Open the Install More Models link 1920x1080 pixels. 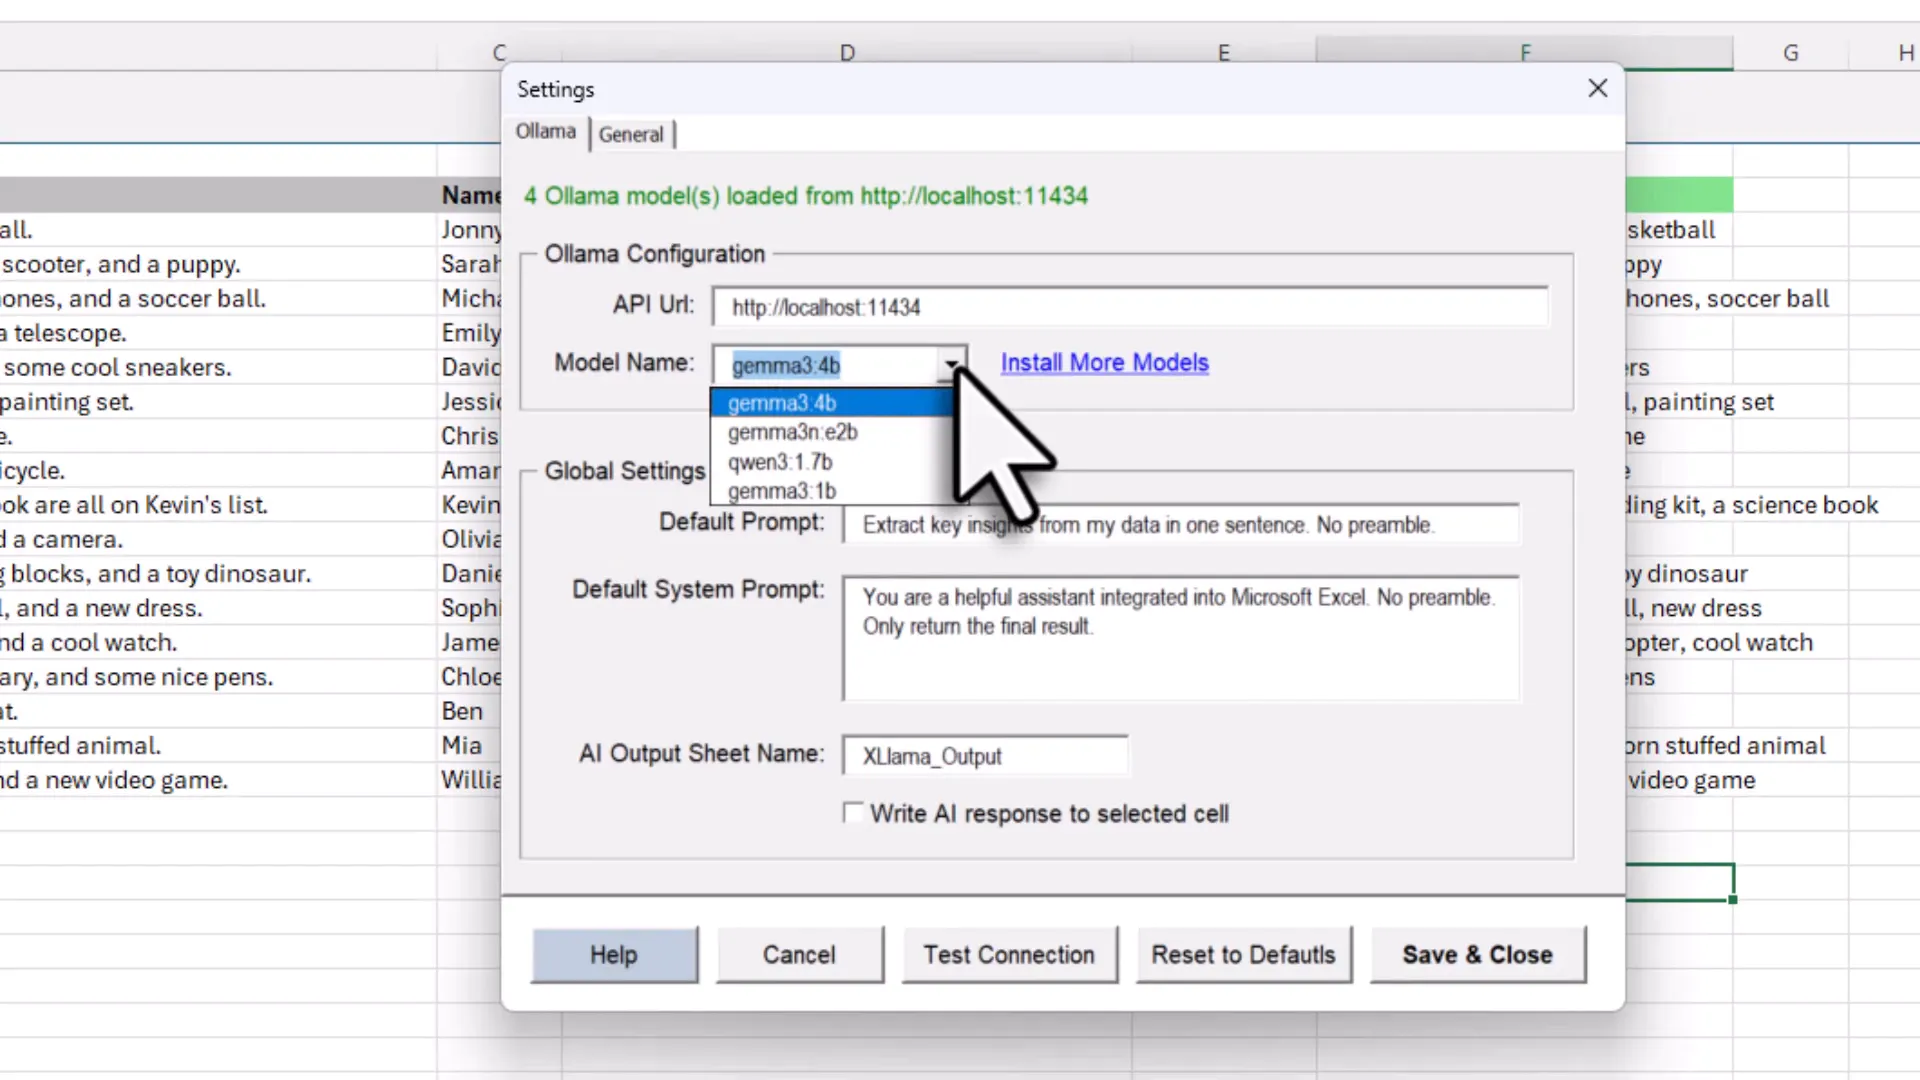[x=1104, y=362]
